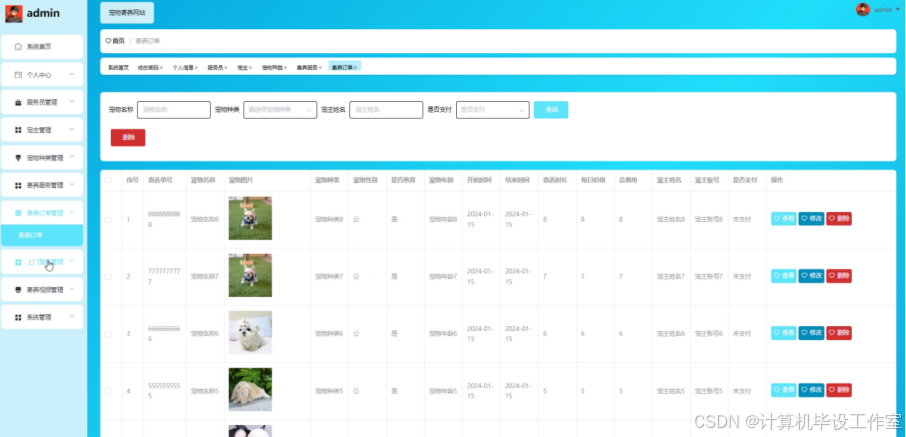Collapse 寄养订单管理 using its chevron
The height and width of the screenshot is (437, 906).
[72, 213]
